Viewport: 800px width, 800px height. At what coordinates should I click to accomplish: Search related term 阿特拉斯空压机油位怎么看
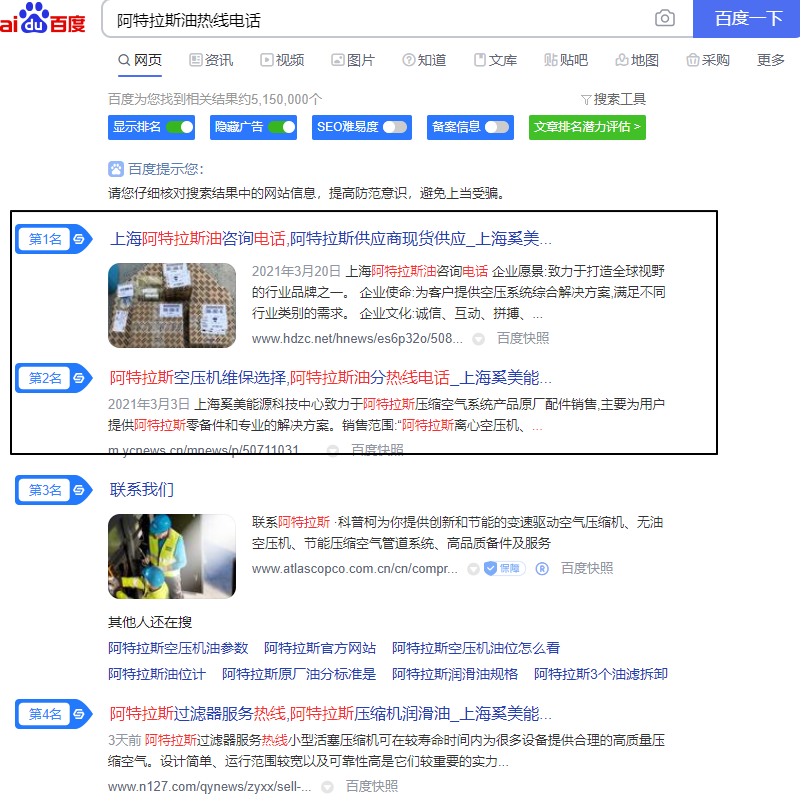point(476,648)
